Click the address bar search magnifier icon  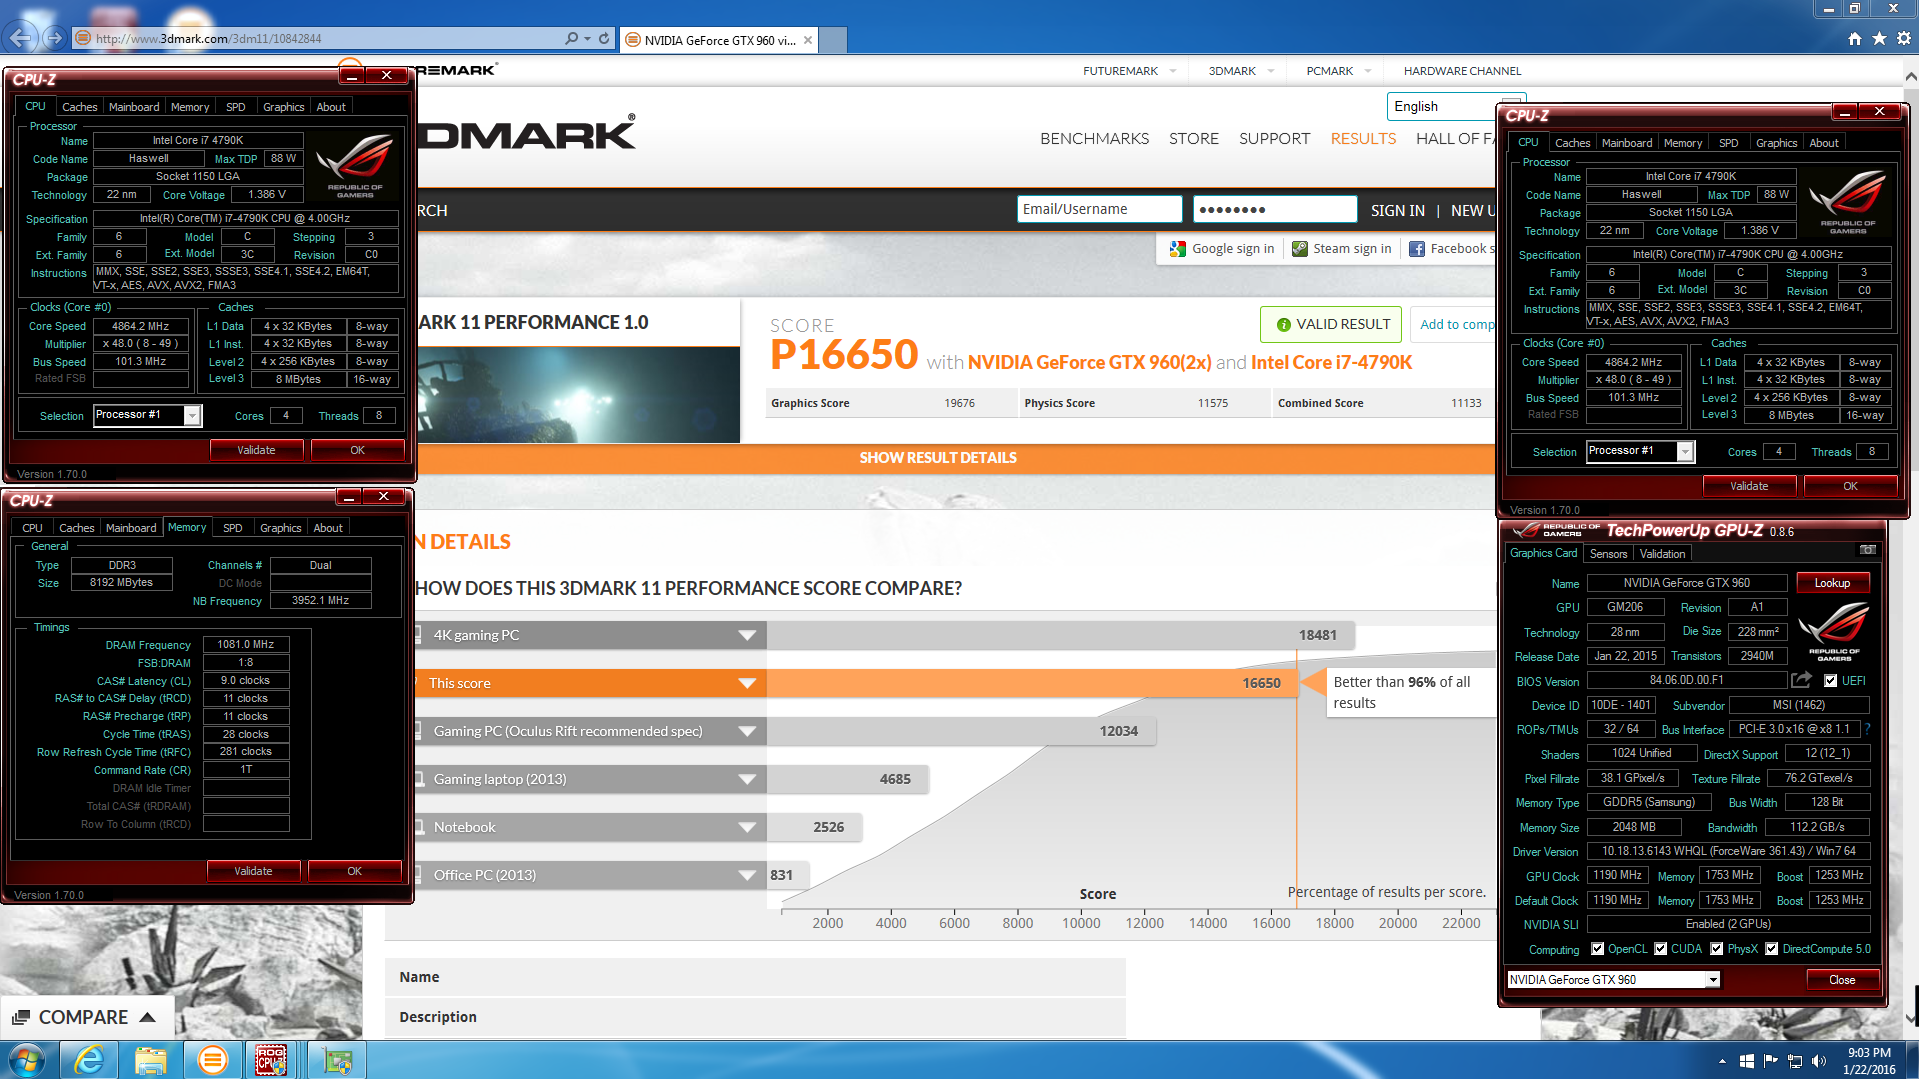(x=571, y=38)
